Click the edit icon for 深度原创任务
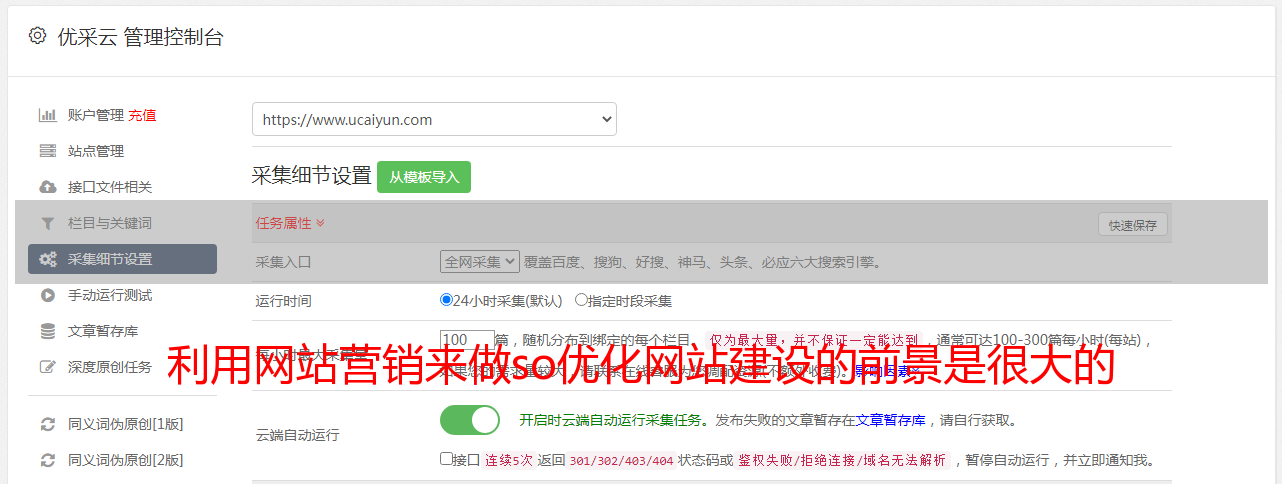1282x484 pixels. click(47, 367)
